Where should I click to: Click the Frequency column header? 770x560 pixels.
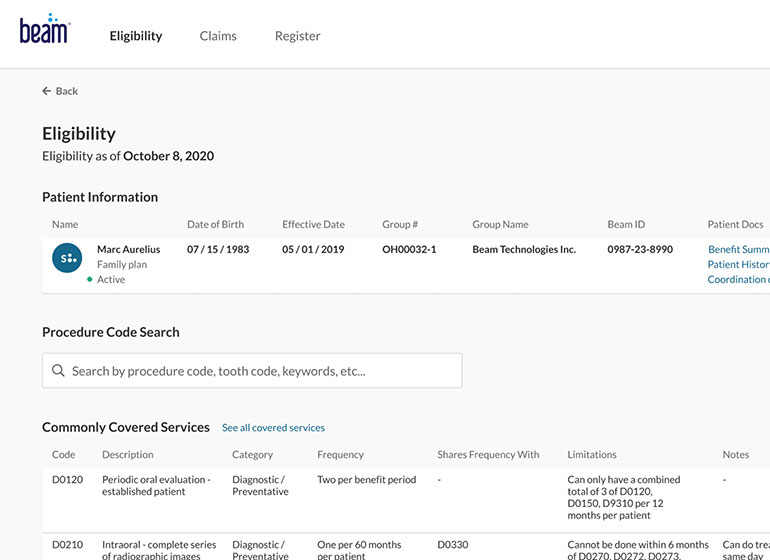click(x=340, y=454)
